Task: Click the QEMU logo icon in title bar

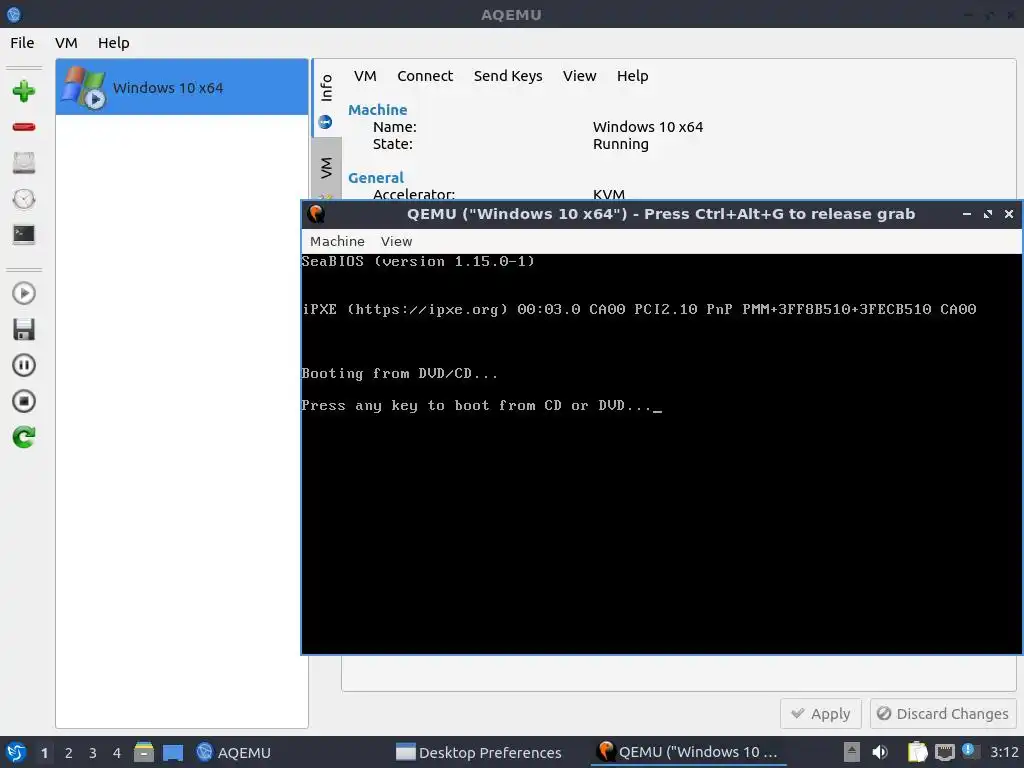Action: tap(316, 214)
